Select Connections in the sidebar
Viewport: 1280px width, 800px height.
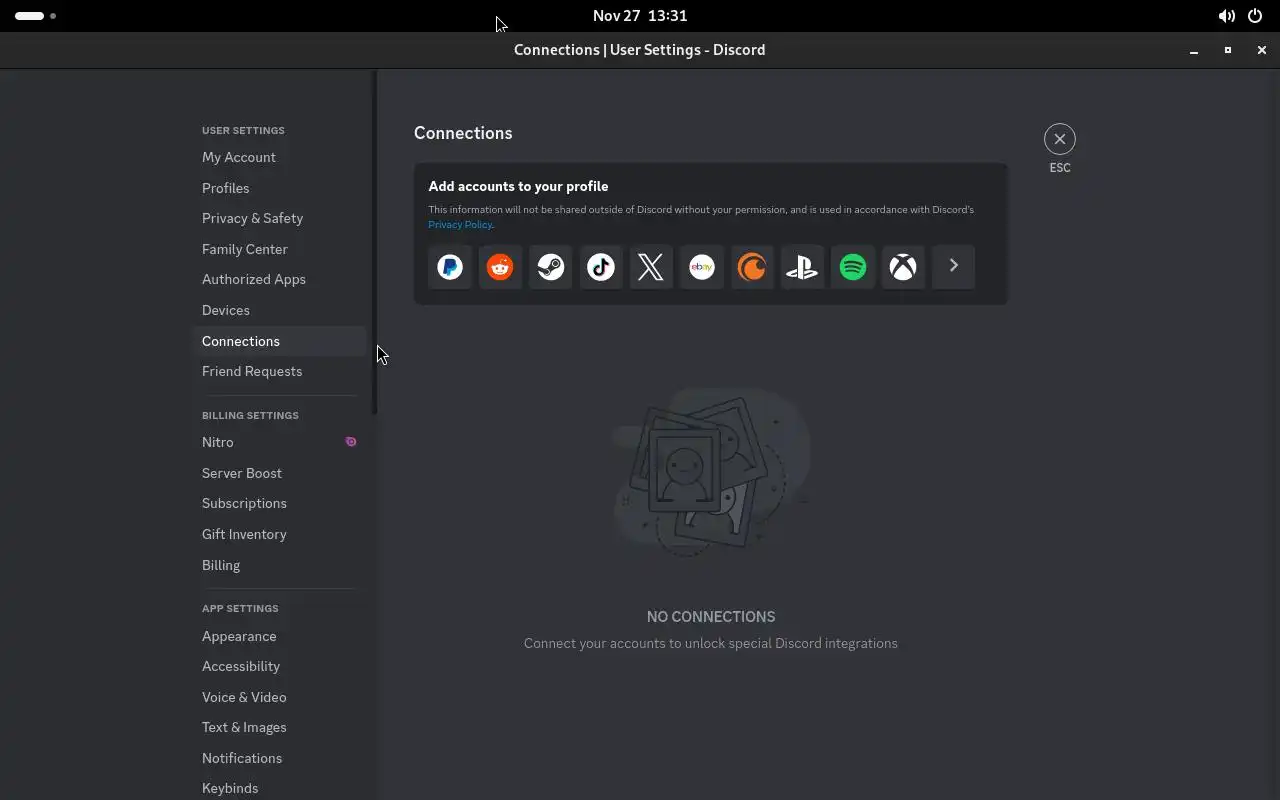[279, 341]
